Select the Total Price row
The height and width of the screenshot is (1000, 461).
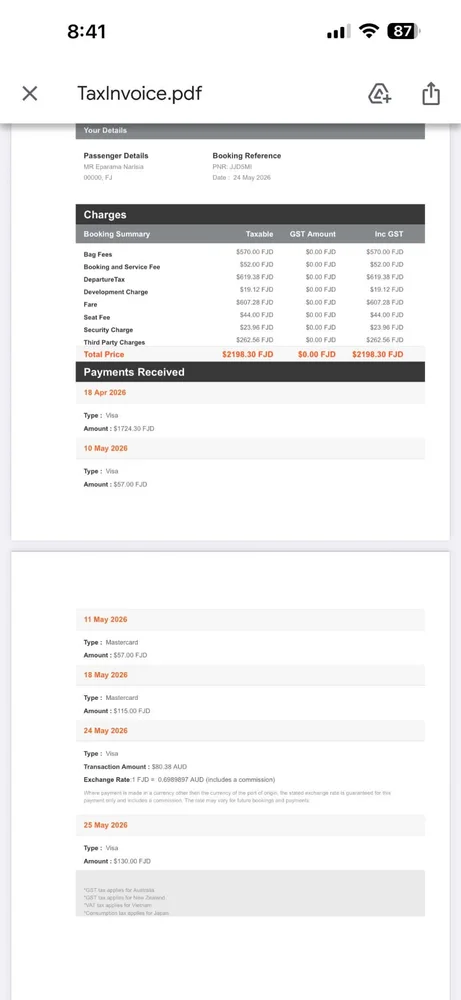point(250,354)
